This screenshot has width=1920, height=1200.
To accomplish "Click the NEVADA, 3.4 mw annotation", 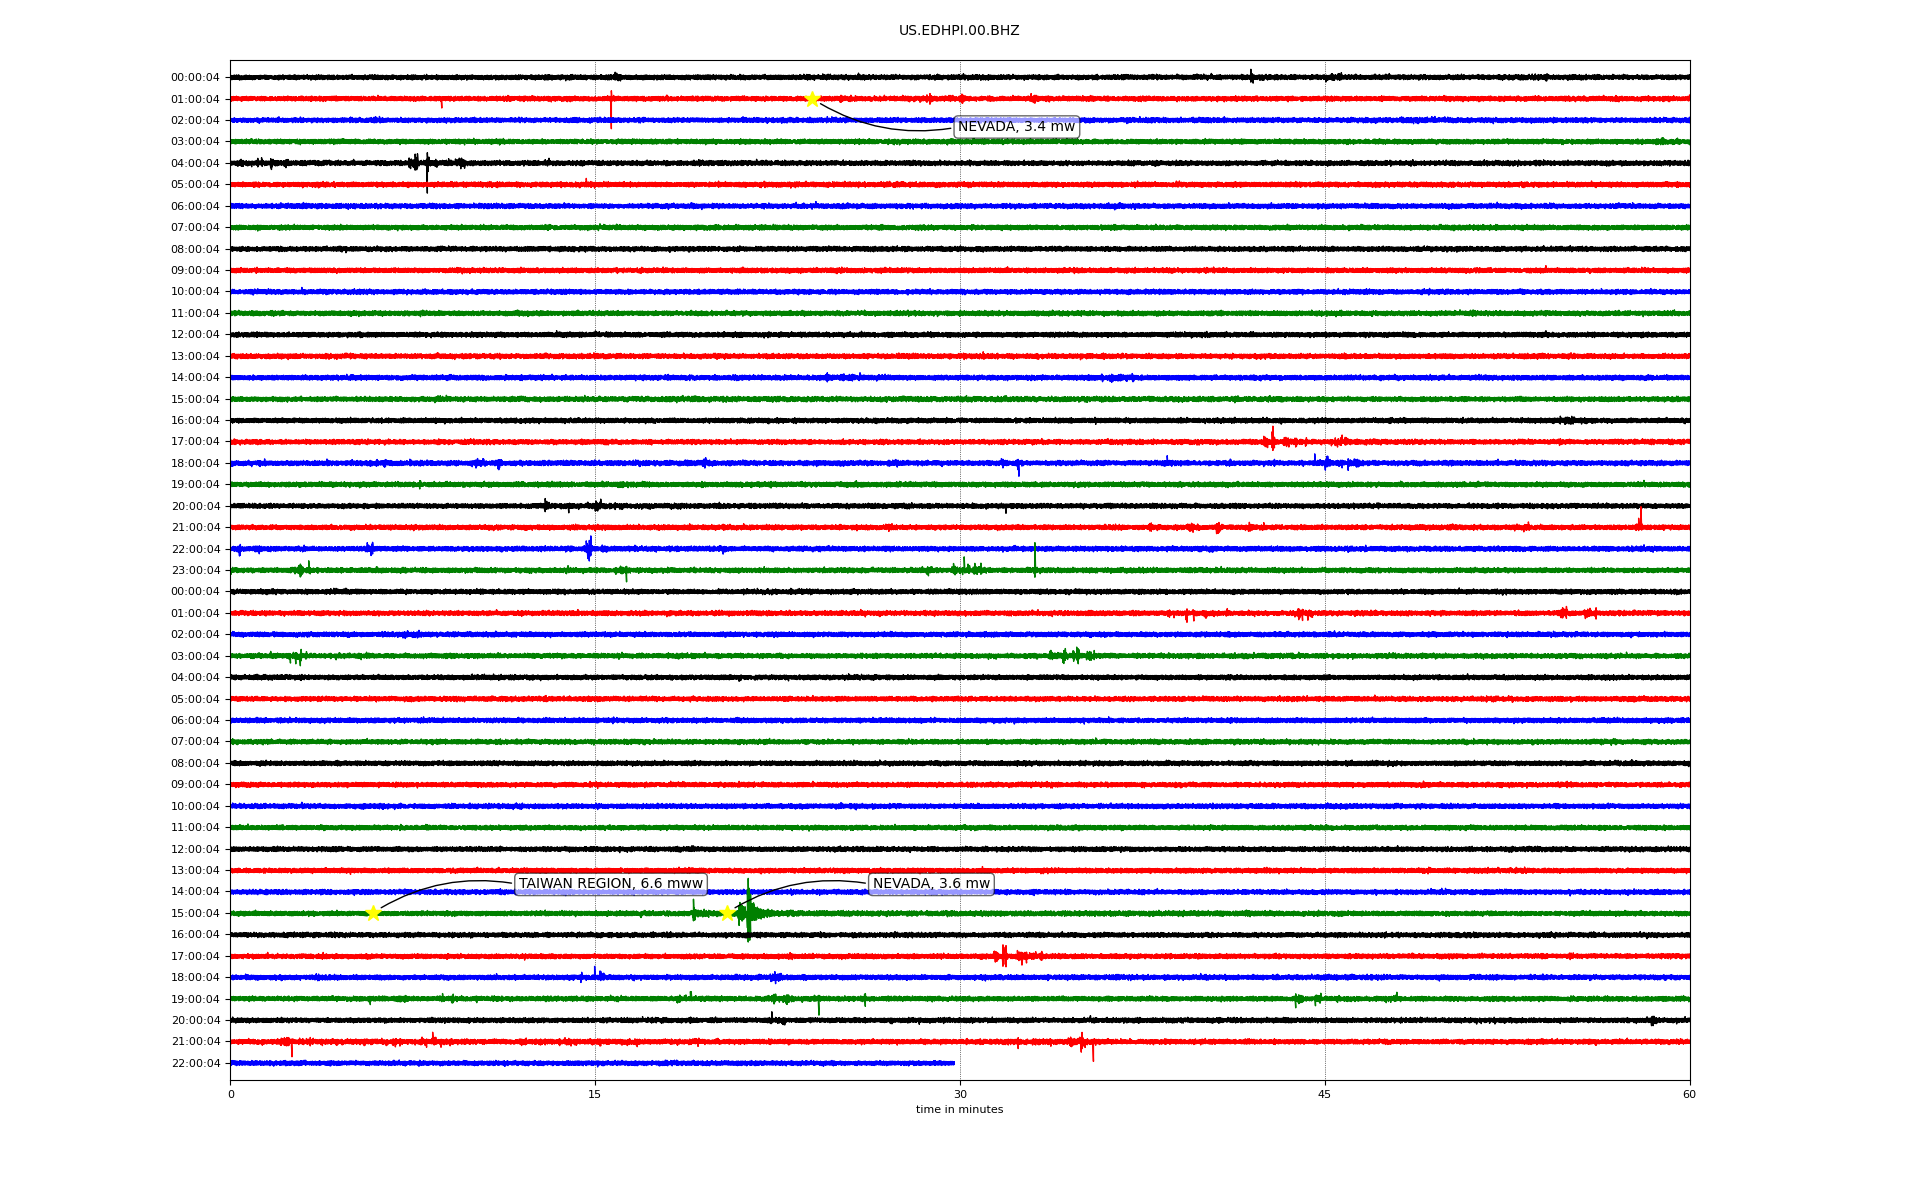I will pos(1016,127).
